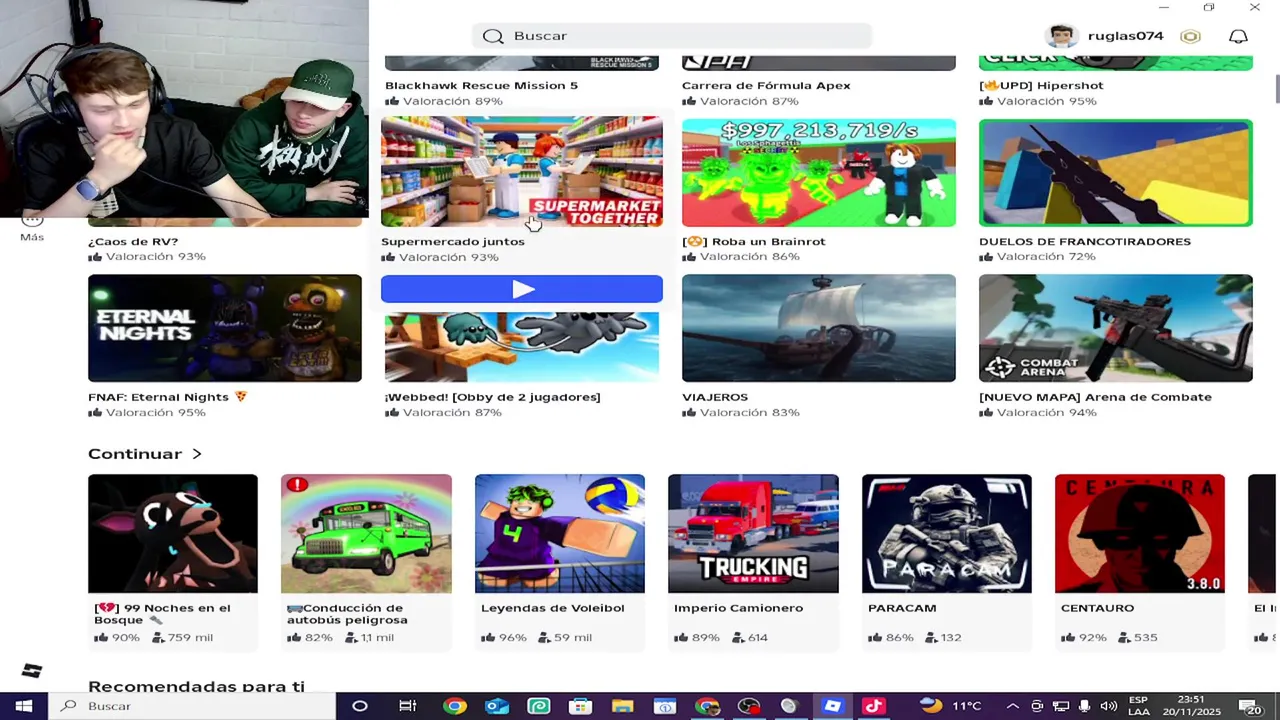
Task: Open the taskbar clock 23:51
Action: click(x=1191, y=706)
